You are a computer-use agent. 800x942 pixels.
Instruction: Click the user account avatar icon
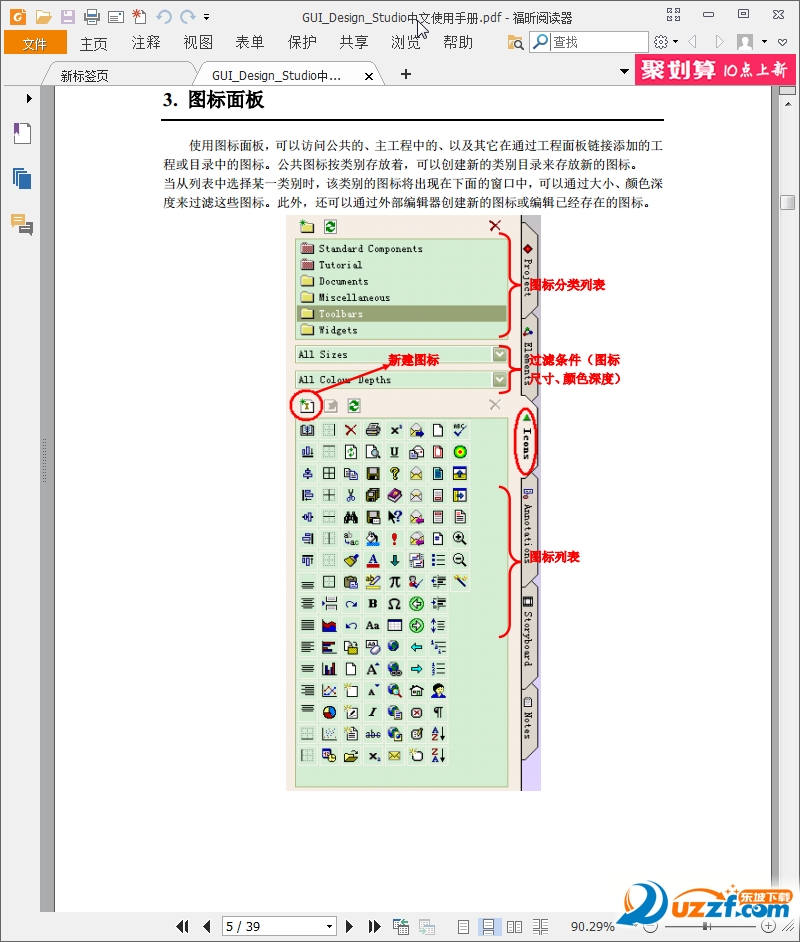pyautogui.click(x=745, y=42)
